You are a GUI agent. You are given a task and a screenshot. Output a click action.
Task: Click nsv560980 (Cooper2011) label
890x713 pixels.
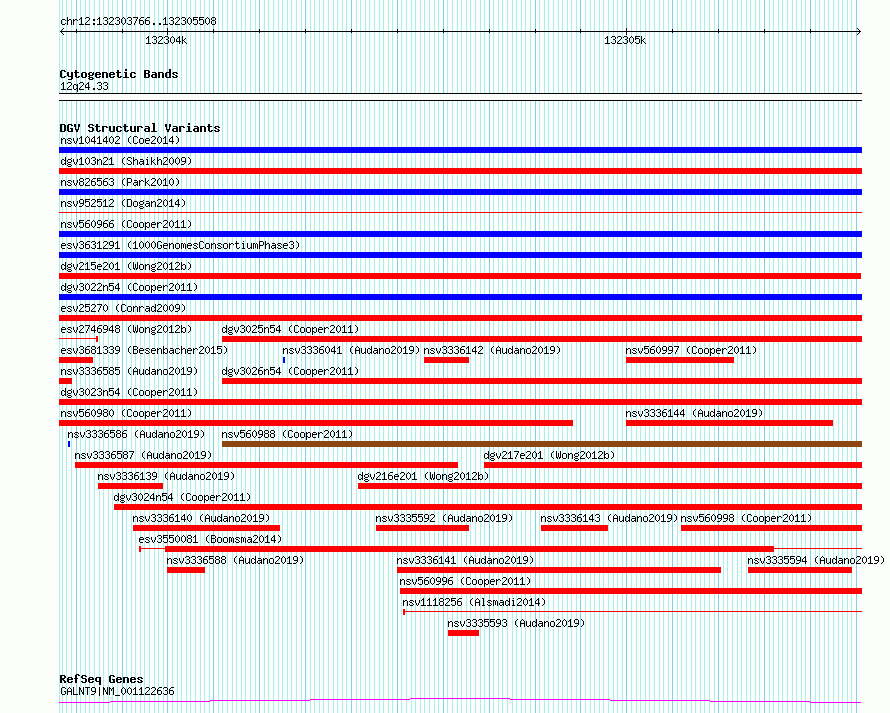click(126, 413)
